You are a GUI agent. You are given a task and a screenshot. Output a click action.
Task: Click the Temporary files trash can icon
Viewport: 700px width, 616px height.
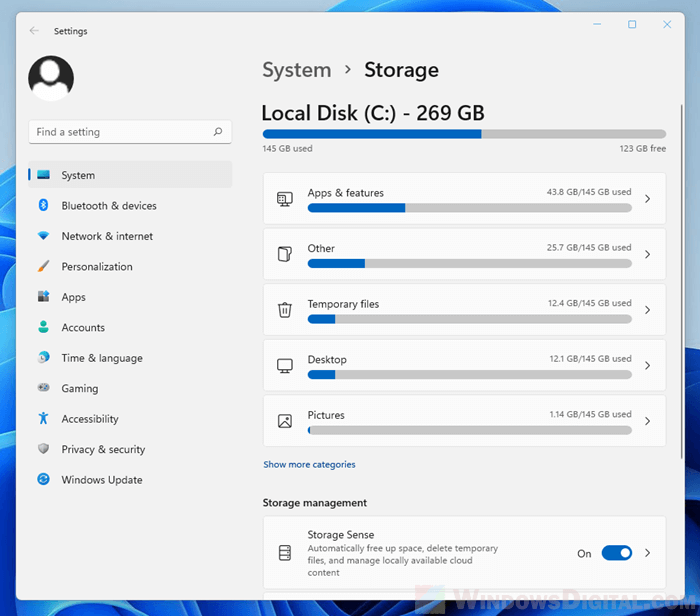click(x=285, y=310)
